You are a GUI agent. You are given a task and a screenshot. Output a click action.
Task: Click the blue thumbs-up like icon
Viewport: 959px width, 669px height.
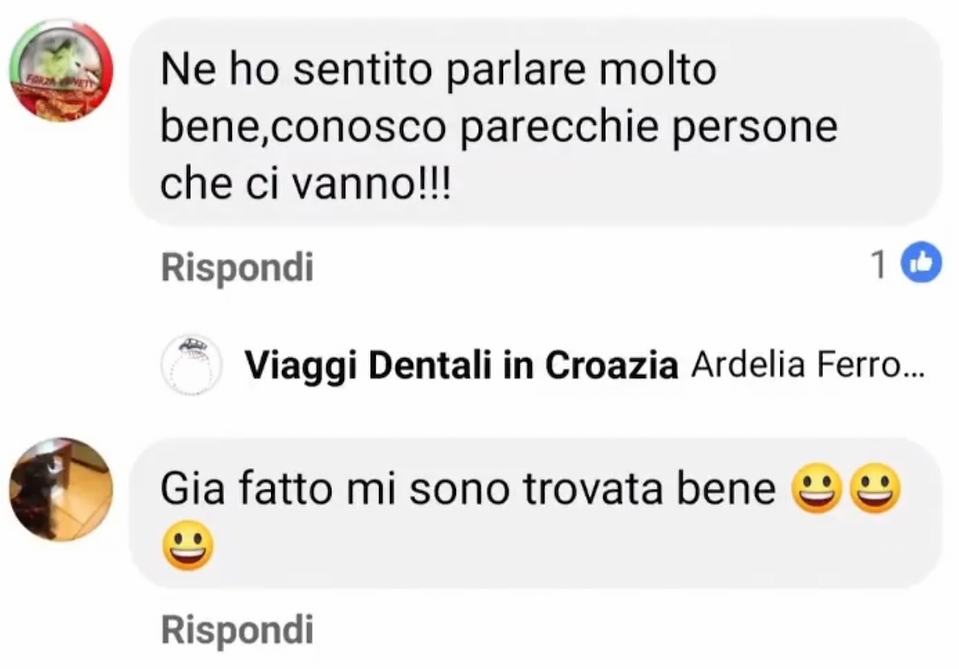click(x=922, y=262)
